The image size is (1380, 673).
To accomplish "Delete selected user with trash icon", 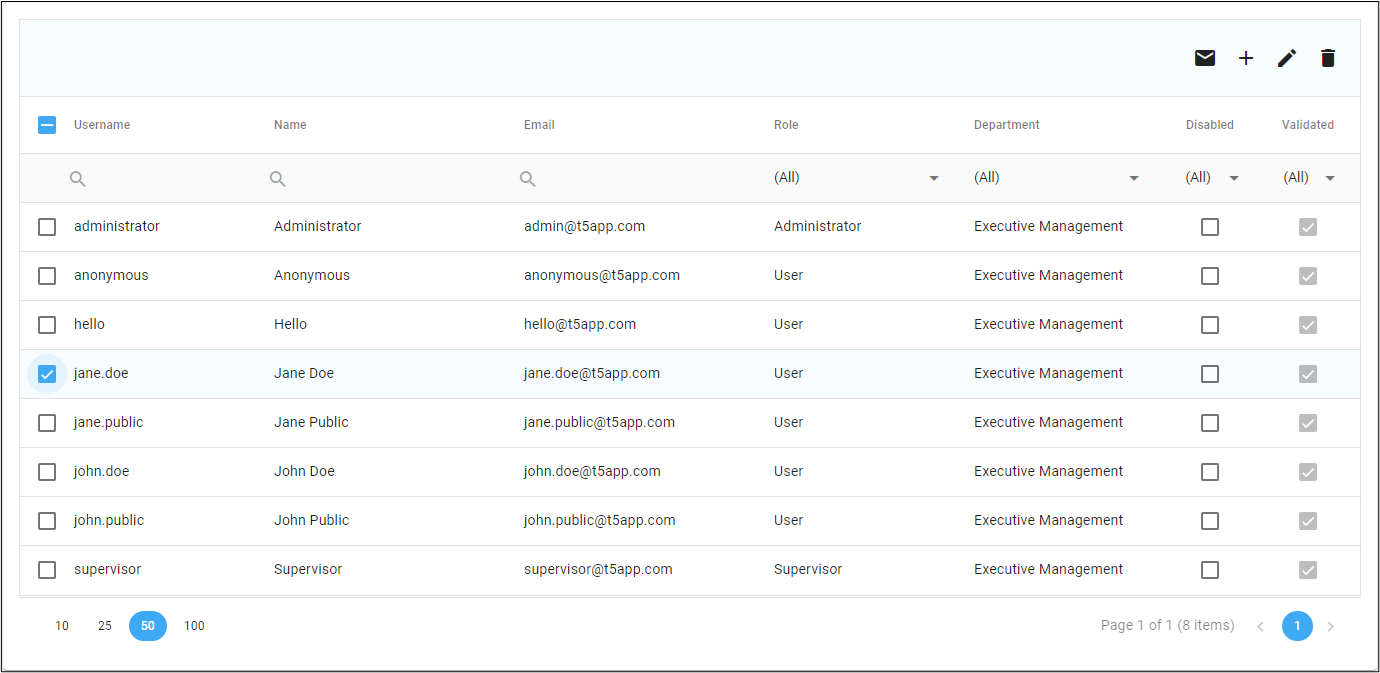I will coord(1328,58).
